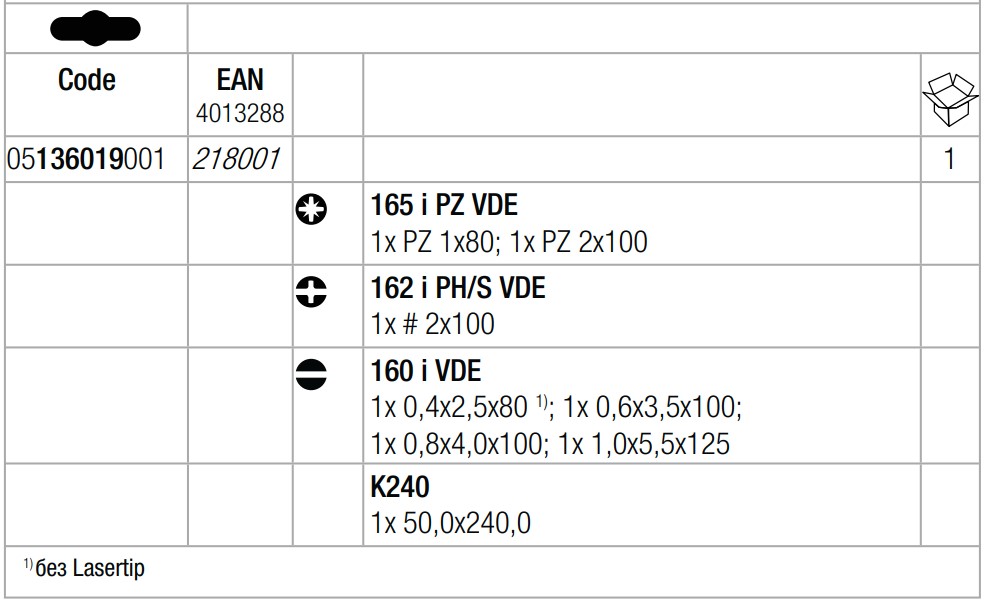Click the 1x 0,8x4,0x100 size line
This screenshot has height=602, width=984.
tap(550, 444)
